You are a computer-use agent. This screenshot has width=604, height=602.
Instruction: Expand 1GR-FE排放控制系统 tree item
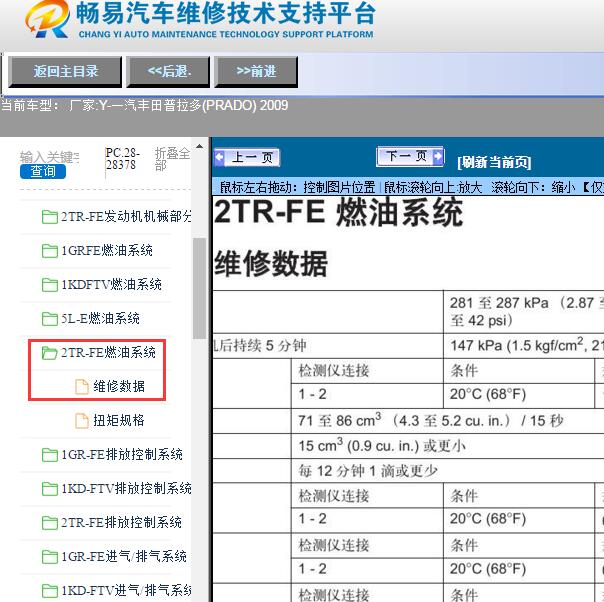coord(122,455)
